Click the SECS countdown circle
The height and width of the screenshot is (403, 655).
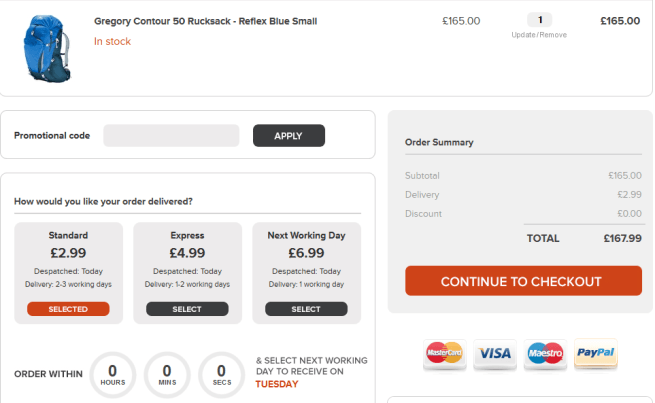(221, 375)
